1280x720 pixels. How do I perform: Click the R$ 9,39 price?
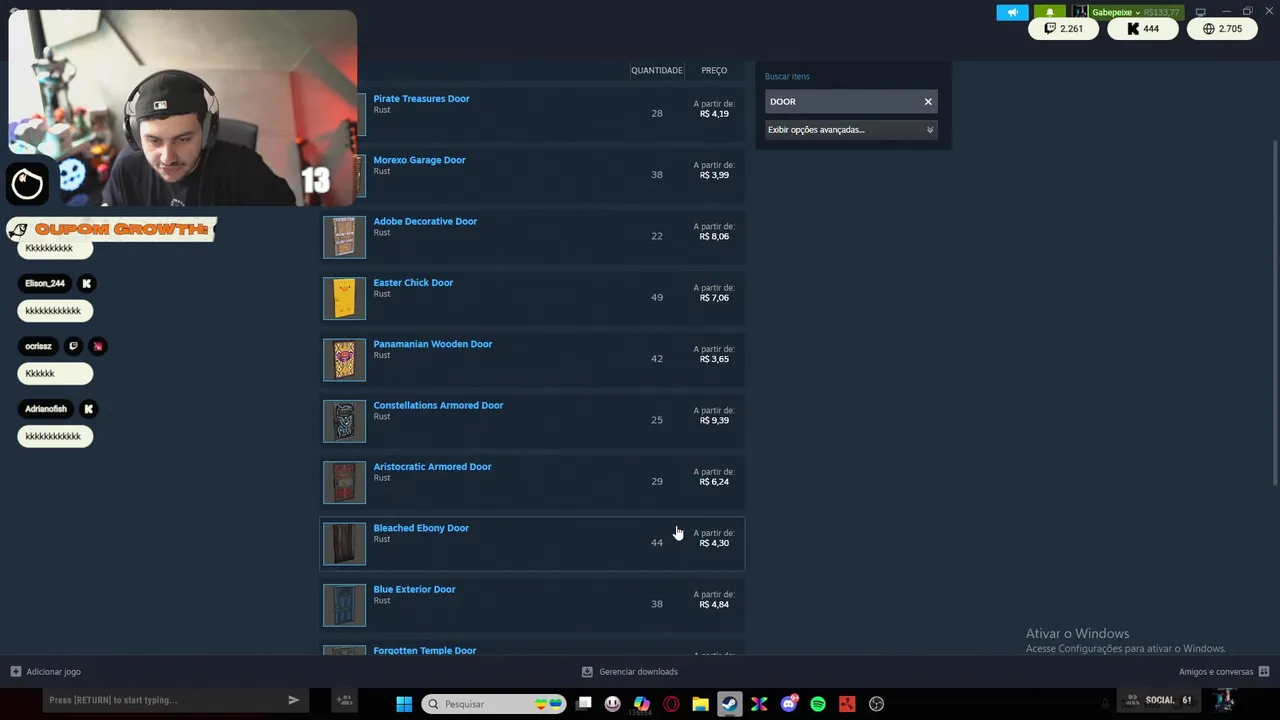[714, 420]
